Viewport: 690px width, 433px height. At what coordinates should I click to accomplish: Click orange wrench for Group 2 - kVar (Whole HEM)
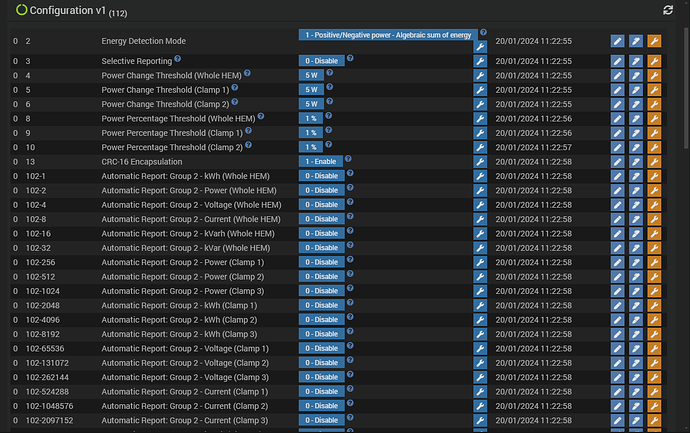pyautogui.click(x=654, y=248)
